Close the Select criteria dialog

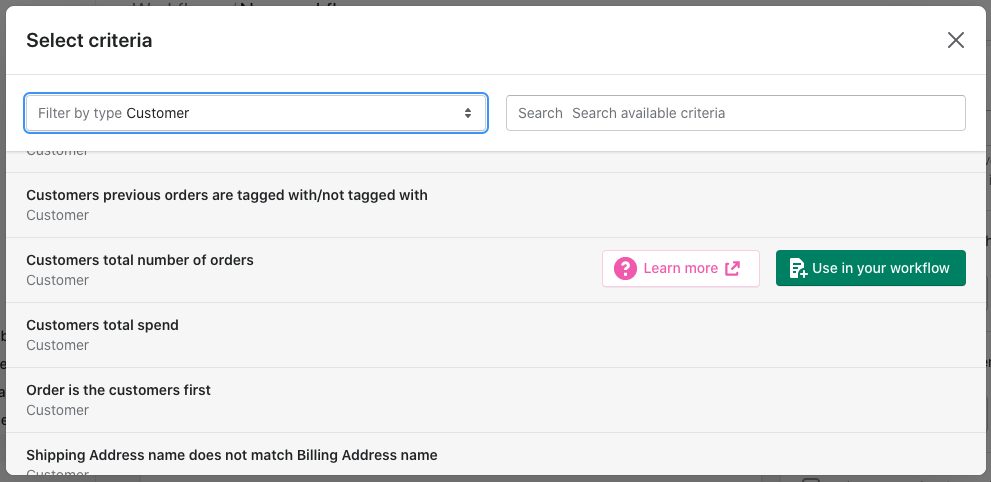click(x=956, y=40)
